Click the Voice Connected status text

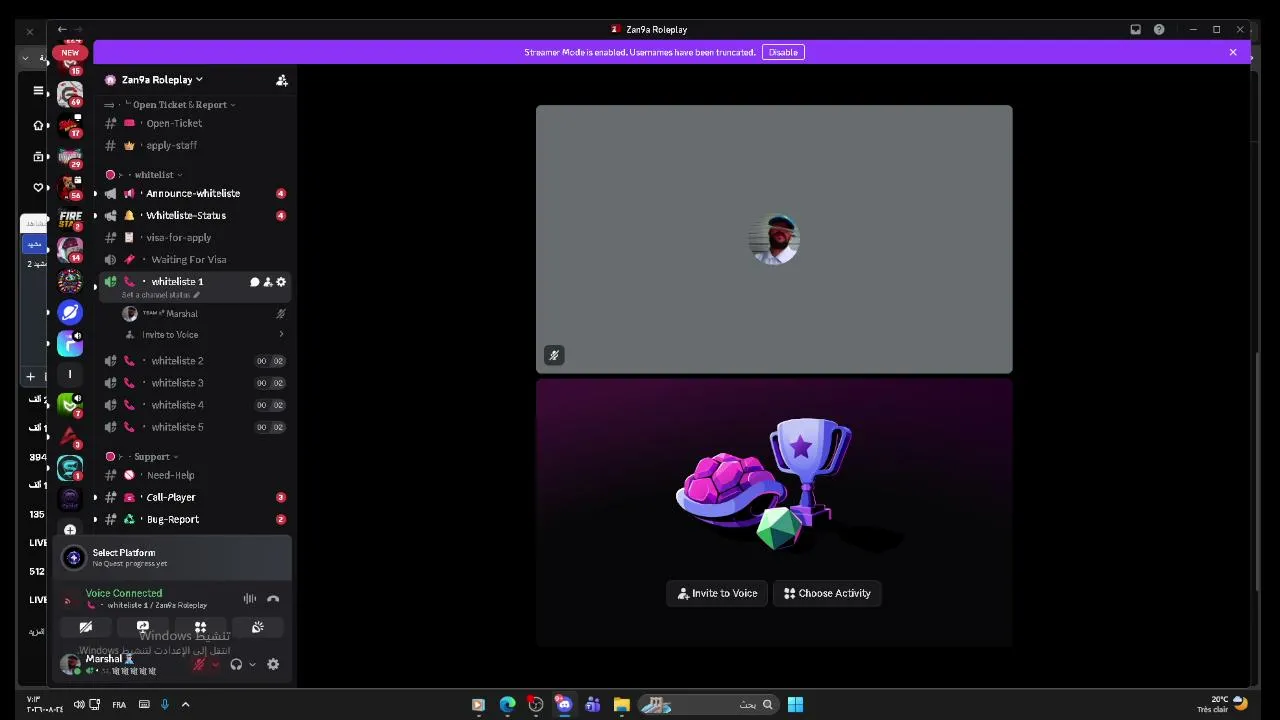point(124,593)
